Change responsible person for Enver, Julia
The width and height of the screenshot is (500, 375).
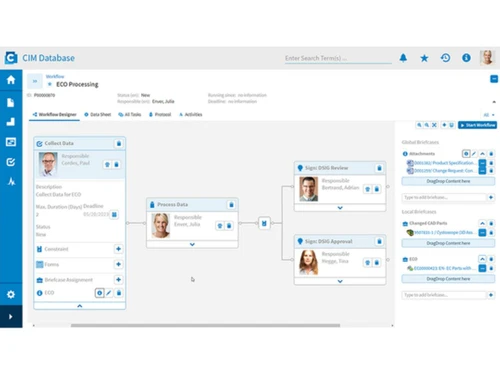pyautogui.click(x=220, y=226)
